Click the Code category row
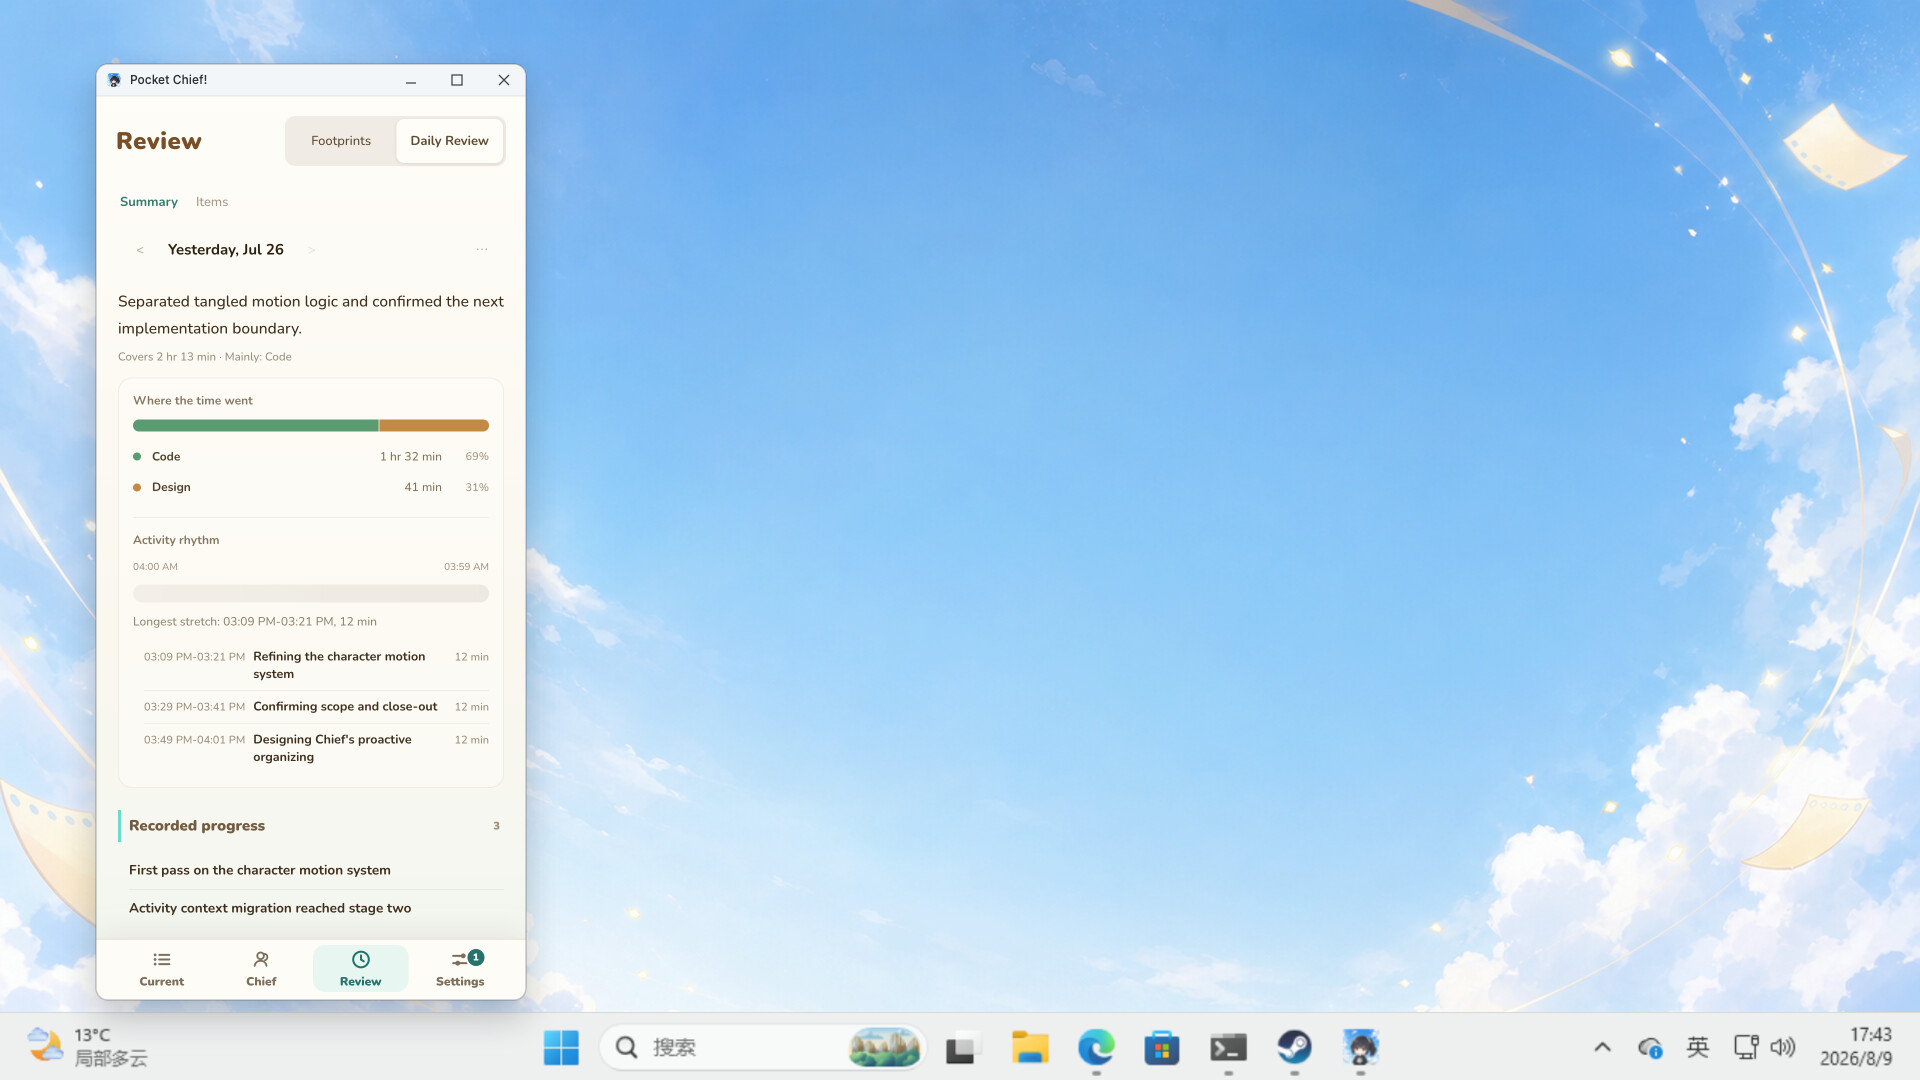The height and width of the screenshot is (1080, 1920). tap(311, 457)
